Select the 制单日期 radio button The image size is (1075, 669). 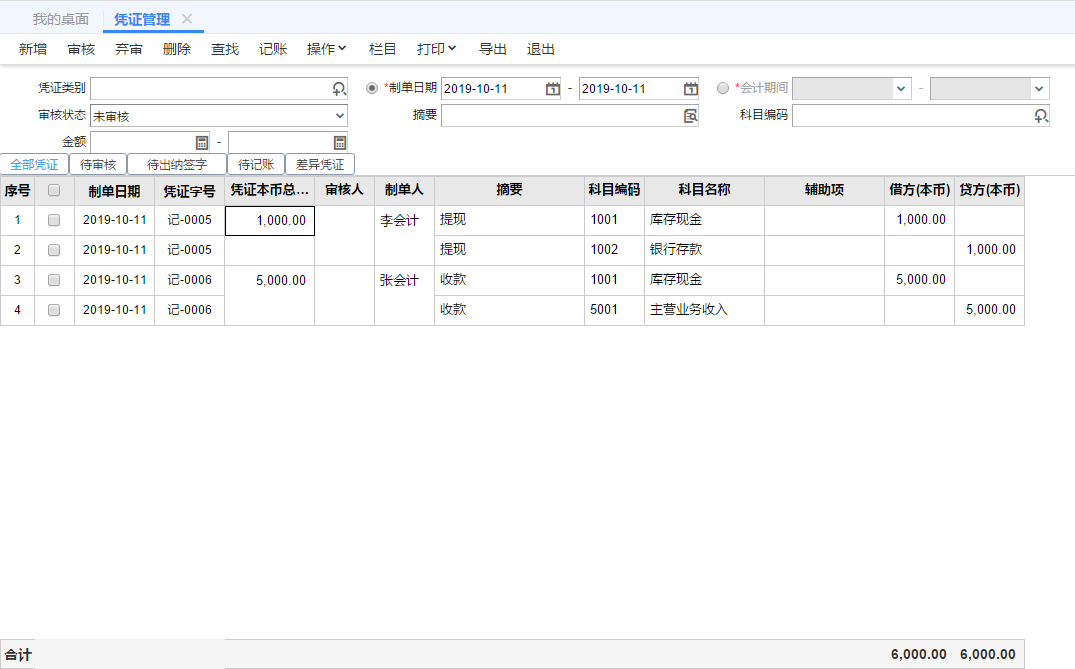[373, 88]
